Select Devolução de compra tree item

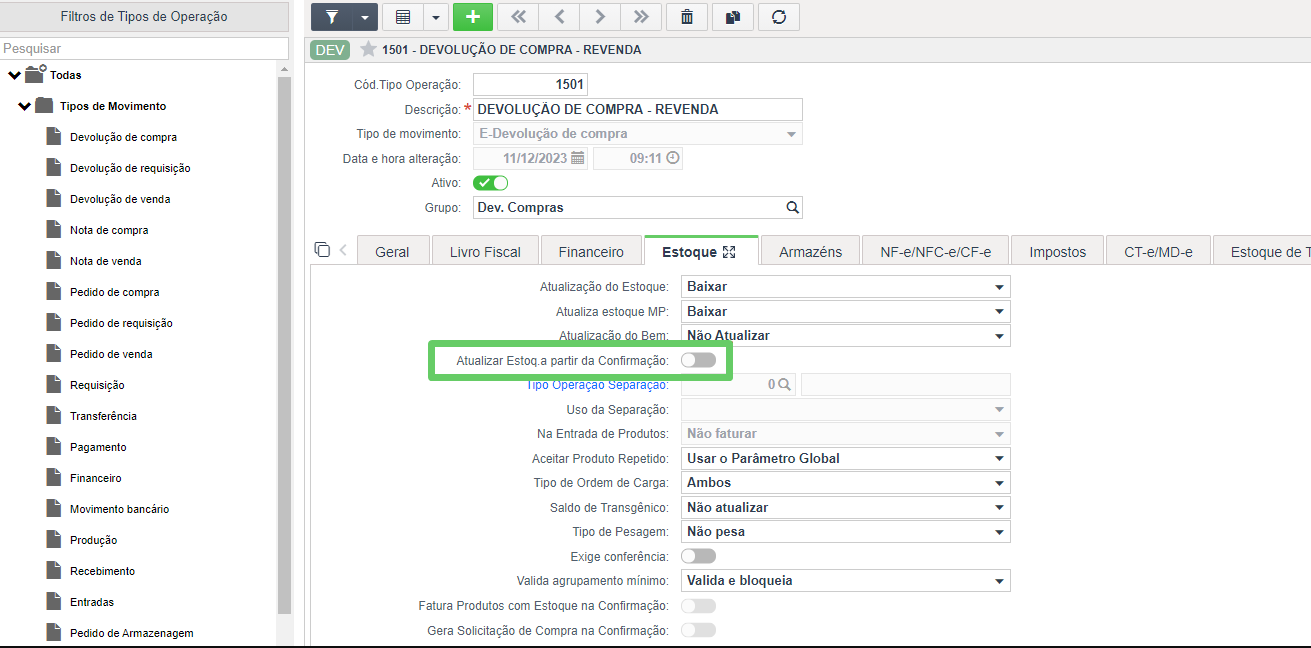[x=123, y=137]
